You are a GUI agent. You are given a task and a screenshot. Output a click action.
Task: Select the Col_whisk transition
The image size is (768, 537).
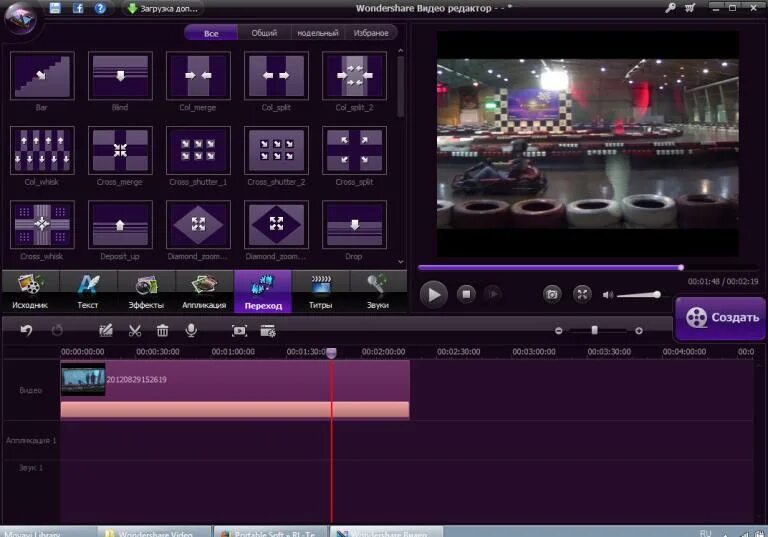[x=42, y=150]
